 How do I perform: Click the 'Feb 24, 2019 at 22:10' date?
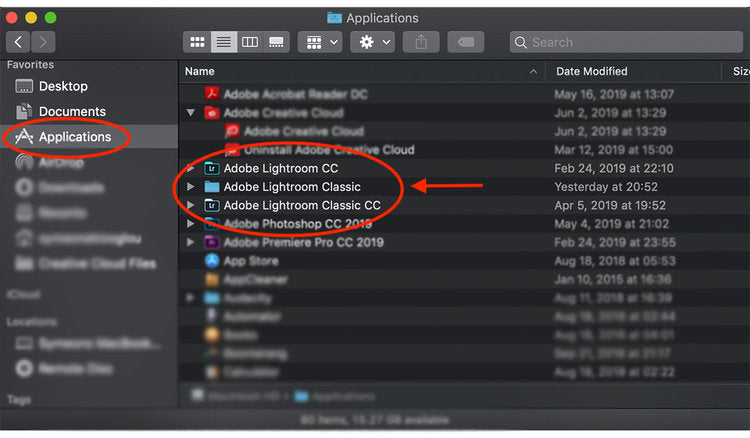pyautogui.click(x=614, y=168)
